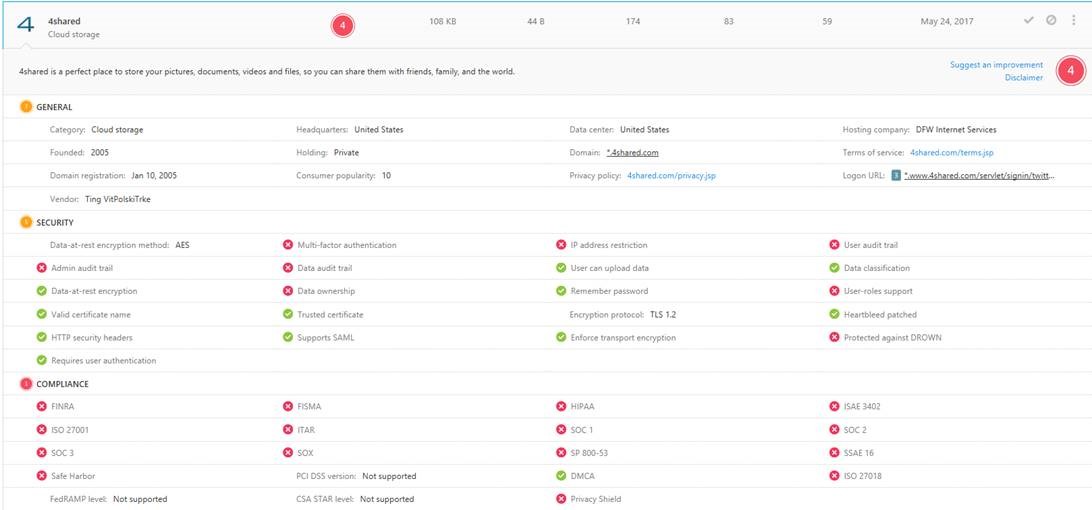1092x510 pixels.
Task: Click the SOC 2 compliance label
Action: click(855, 431)
